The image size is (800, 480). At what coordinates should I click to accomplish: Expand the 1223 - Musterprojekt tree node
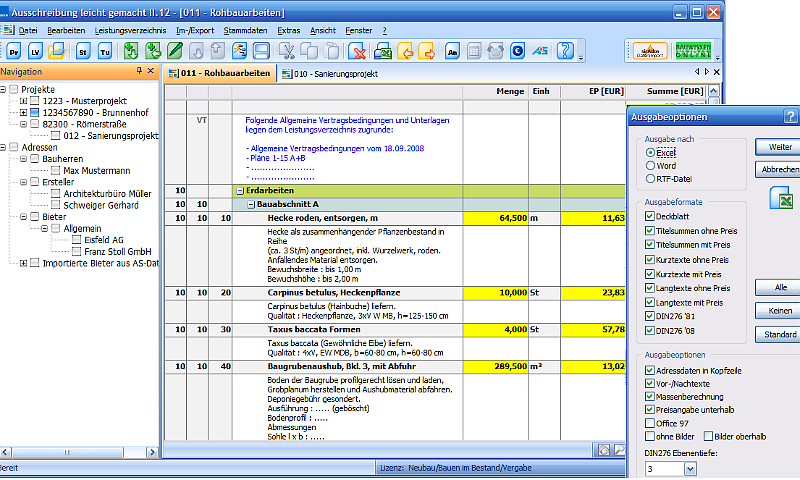pyautogui.click(x=23, y=101)
